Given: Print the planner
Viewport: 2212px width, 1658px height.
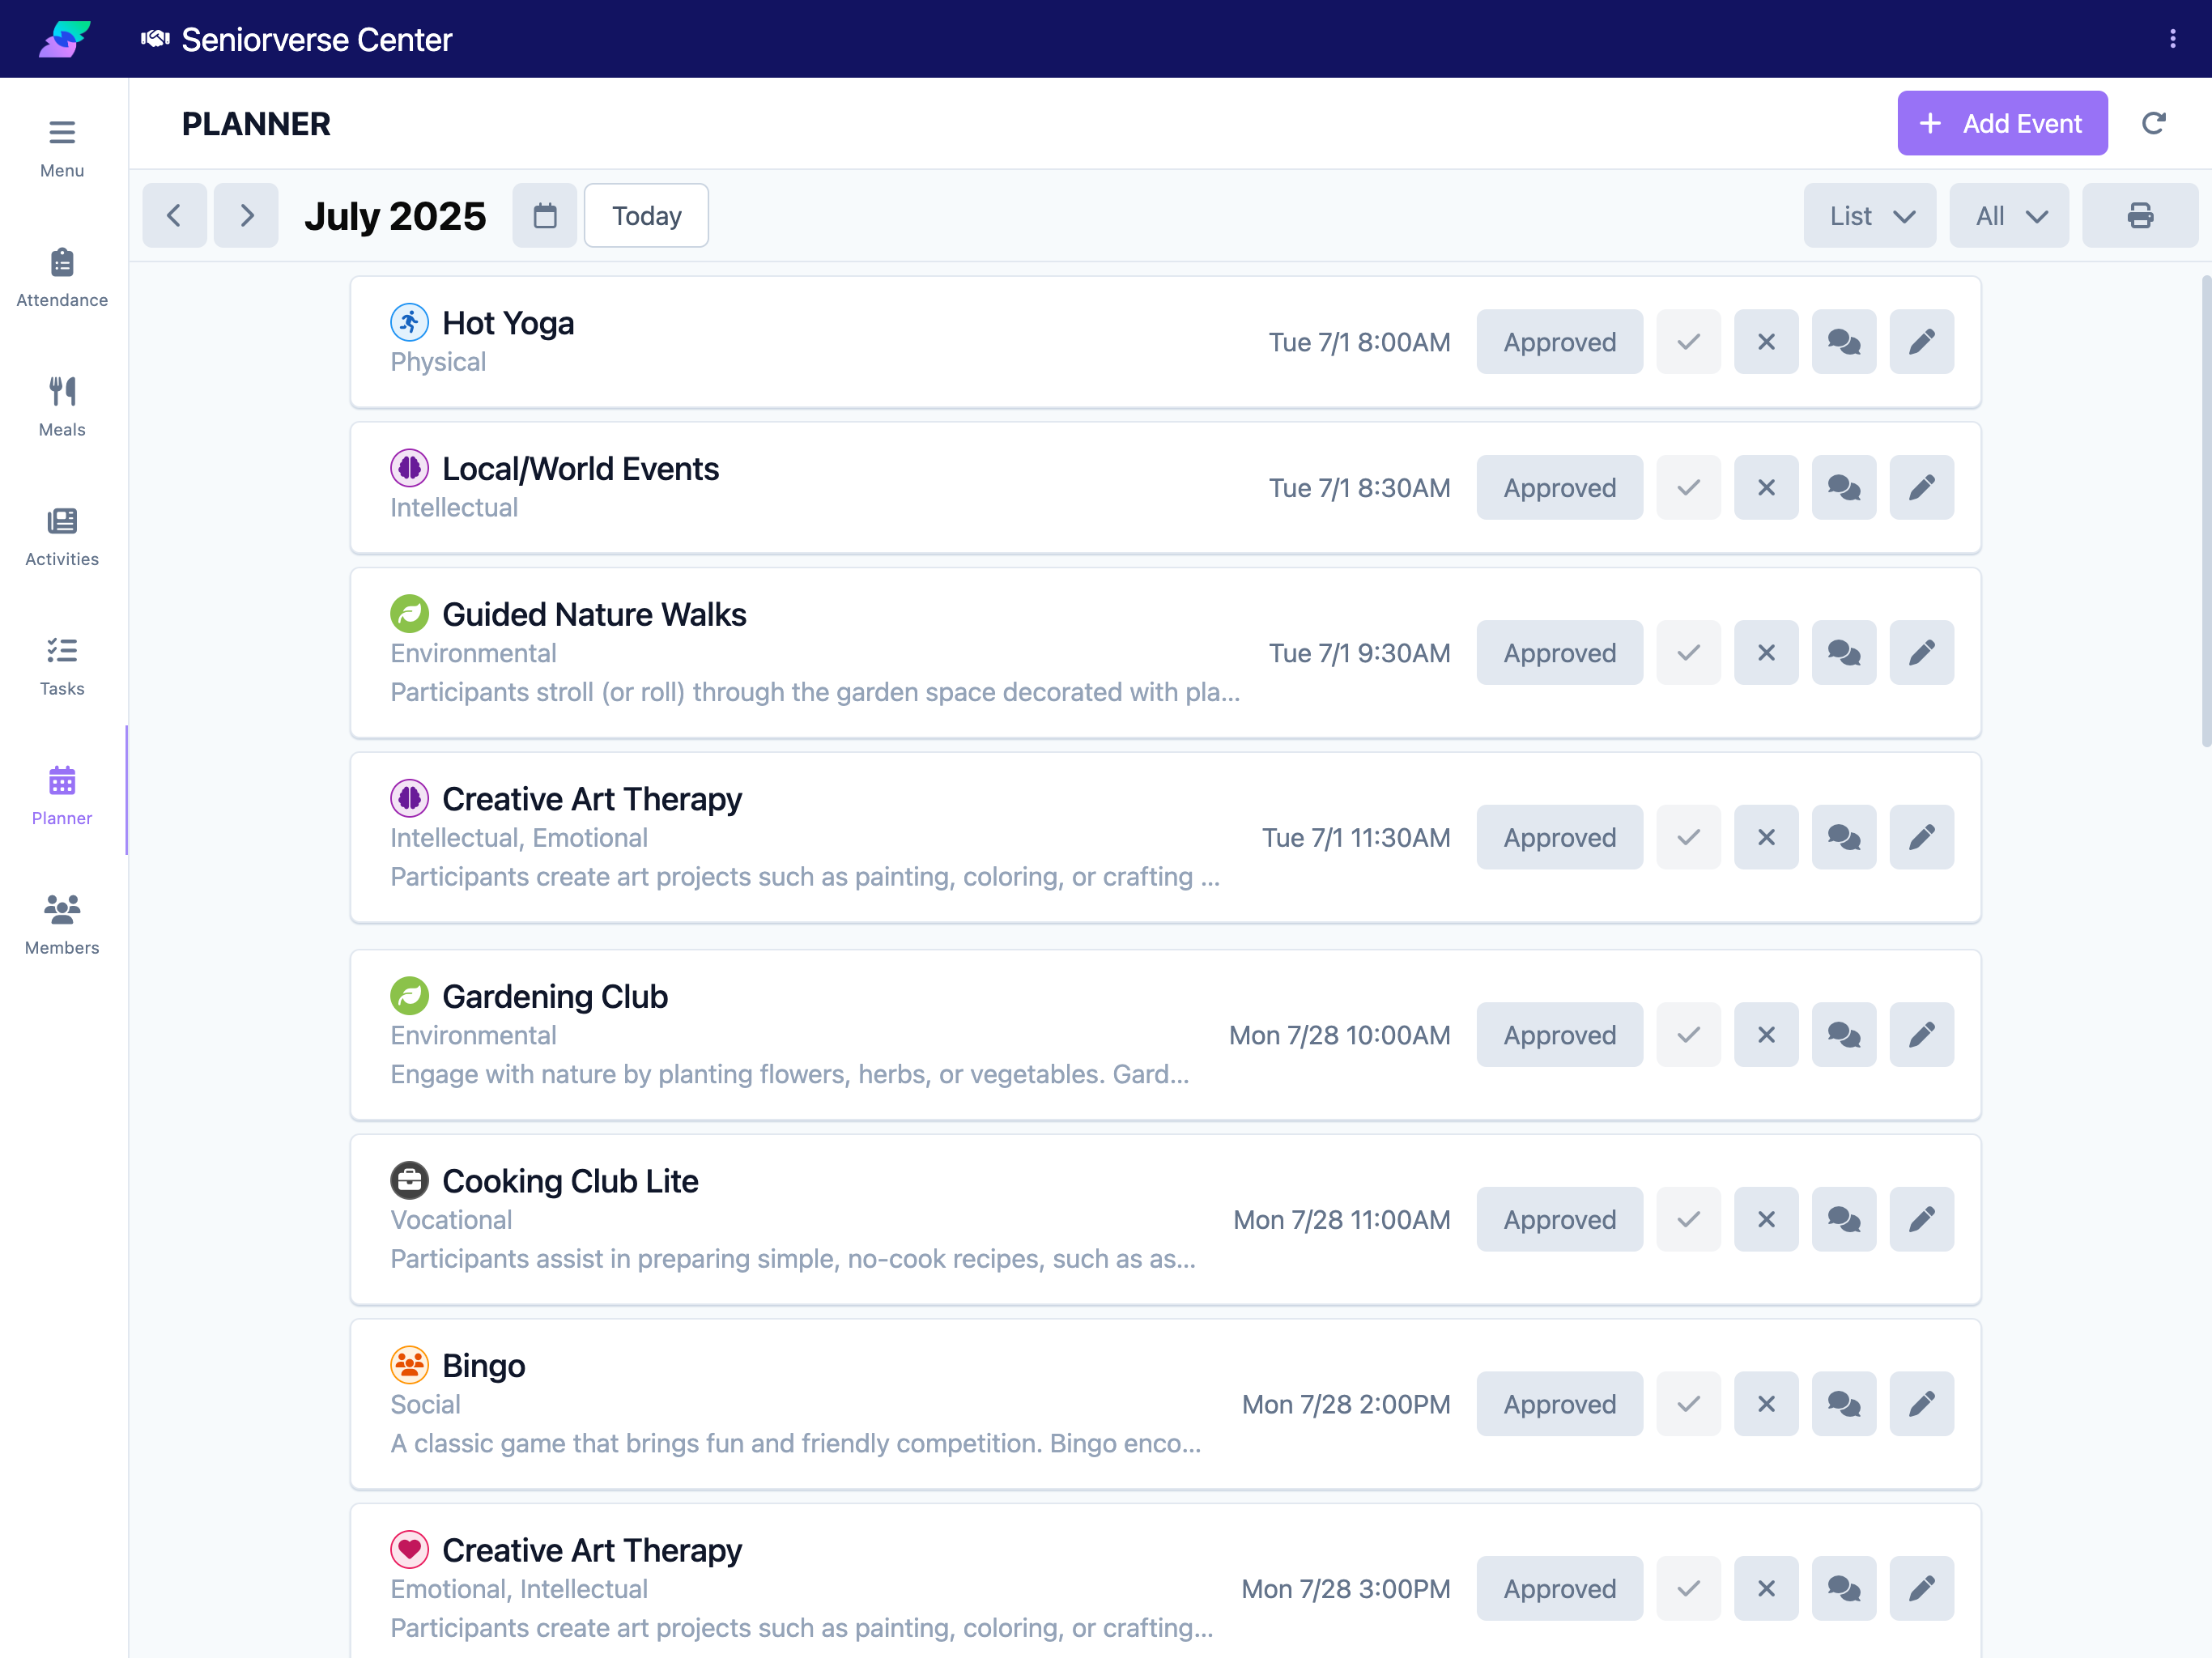Looking at the screenshot, I should 2140,215.
